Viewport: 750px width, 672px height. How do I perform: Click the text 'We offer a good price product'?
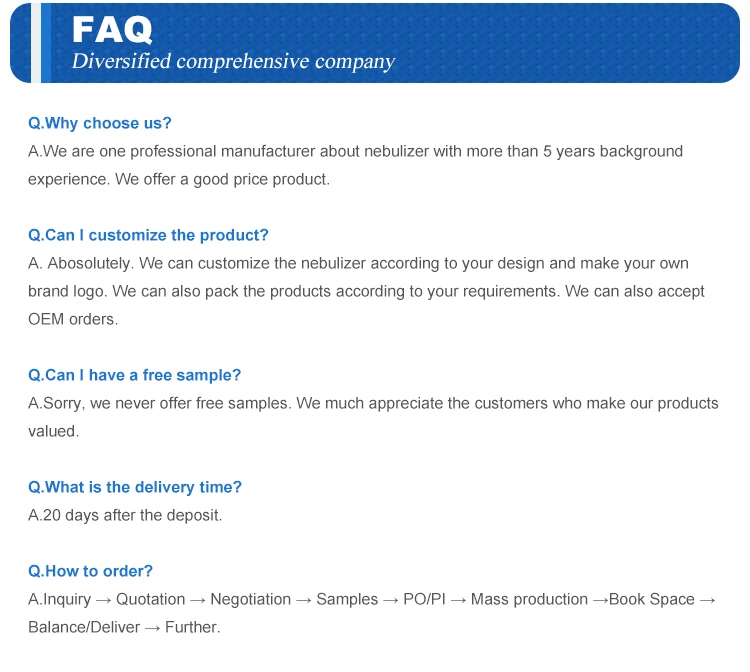[222, 179]
